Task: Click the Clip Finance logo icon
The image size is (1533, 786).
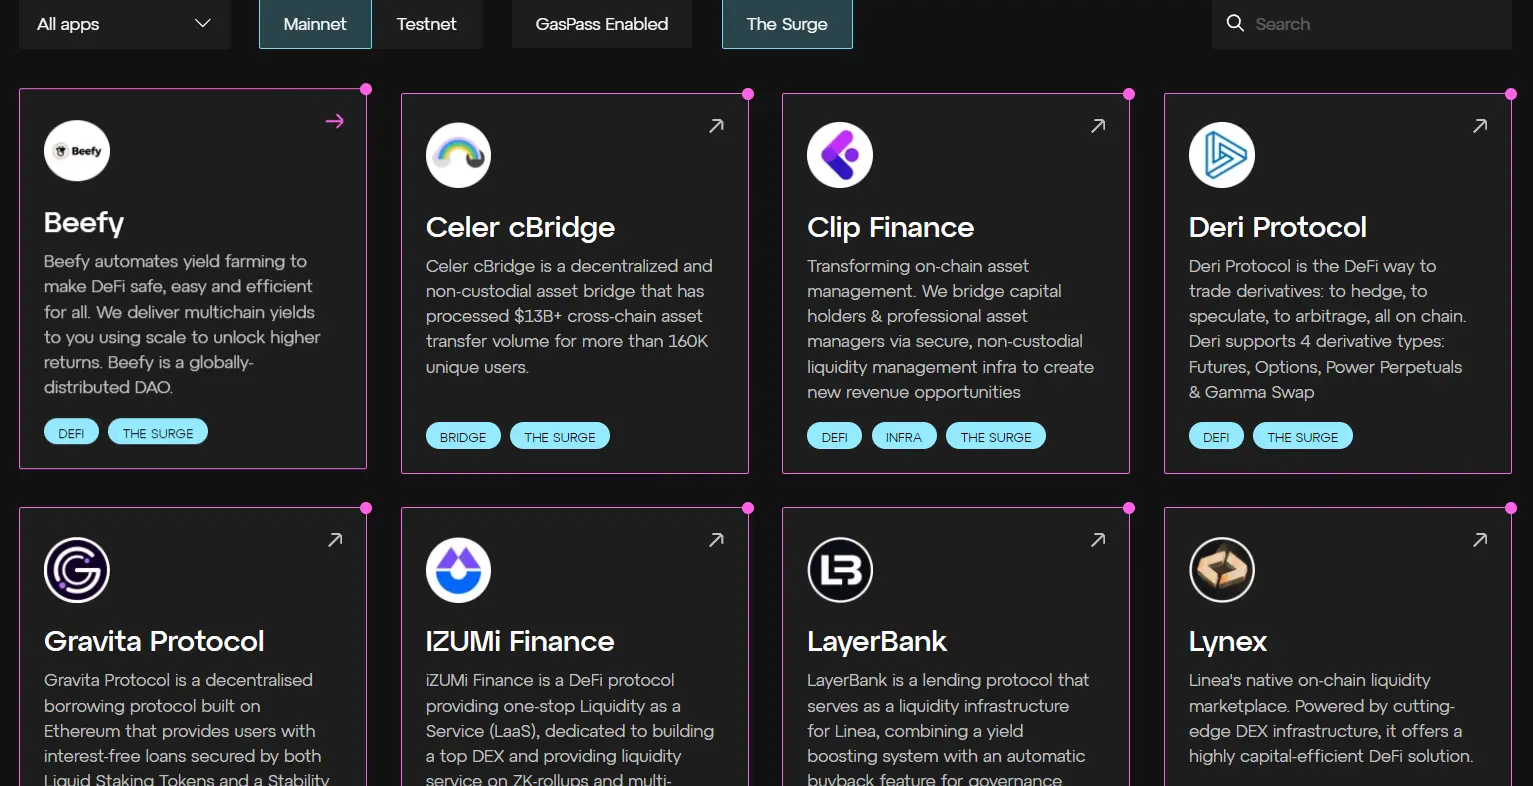Action: click(x=840, y=155)
